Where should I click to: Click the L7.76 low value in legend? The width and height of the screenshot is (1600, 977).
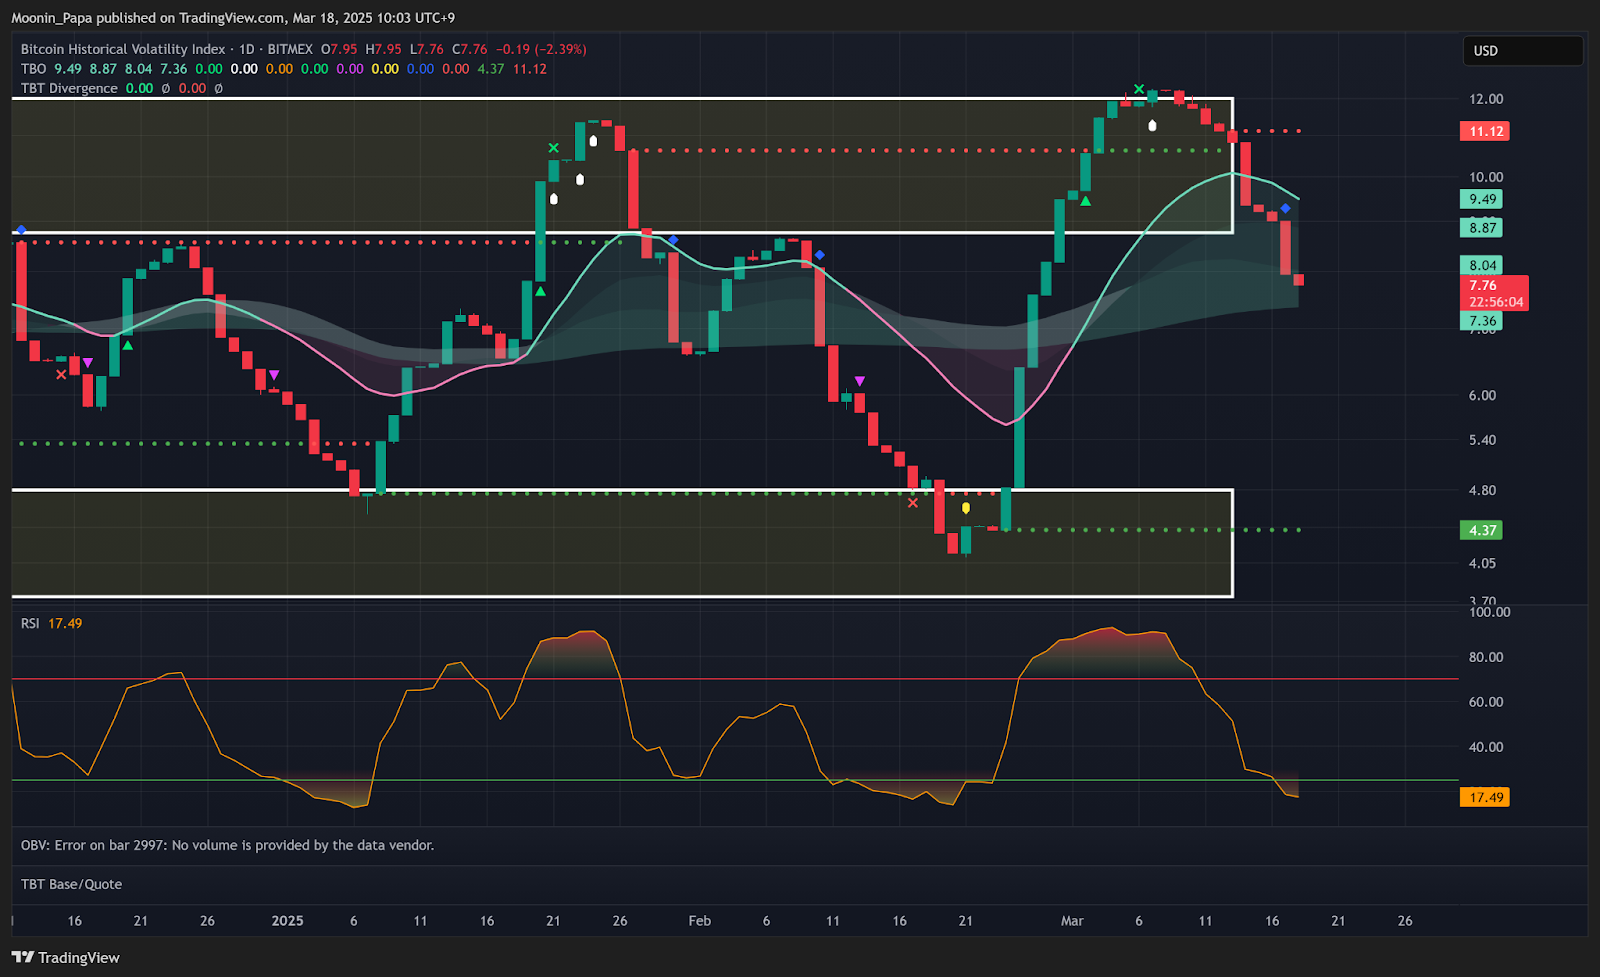coord(427,49)
